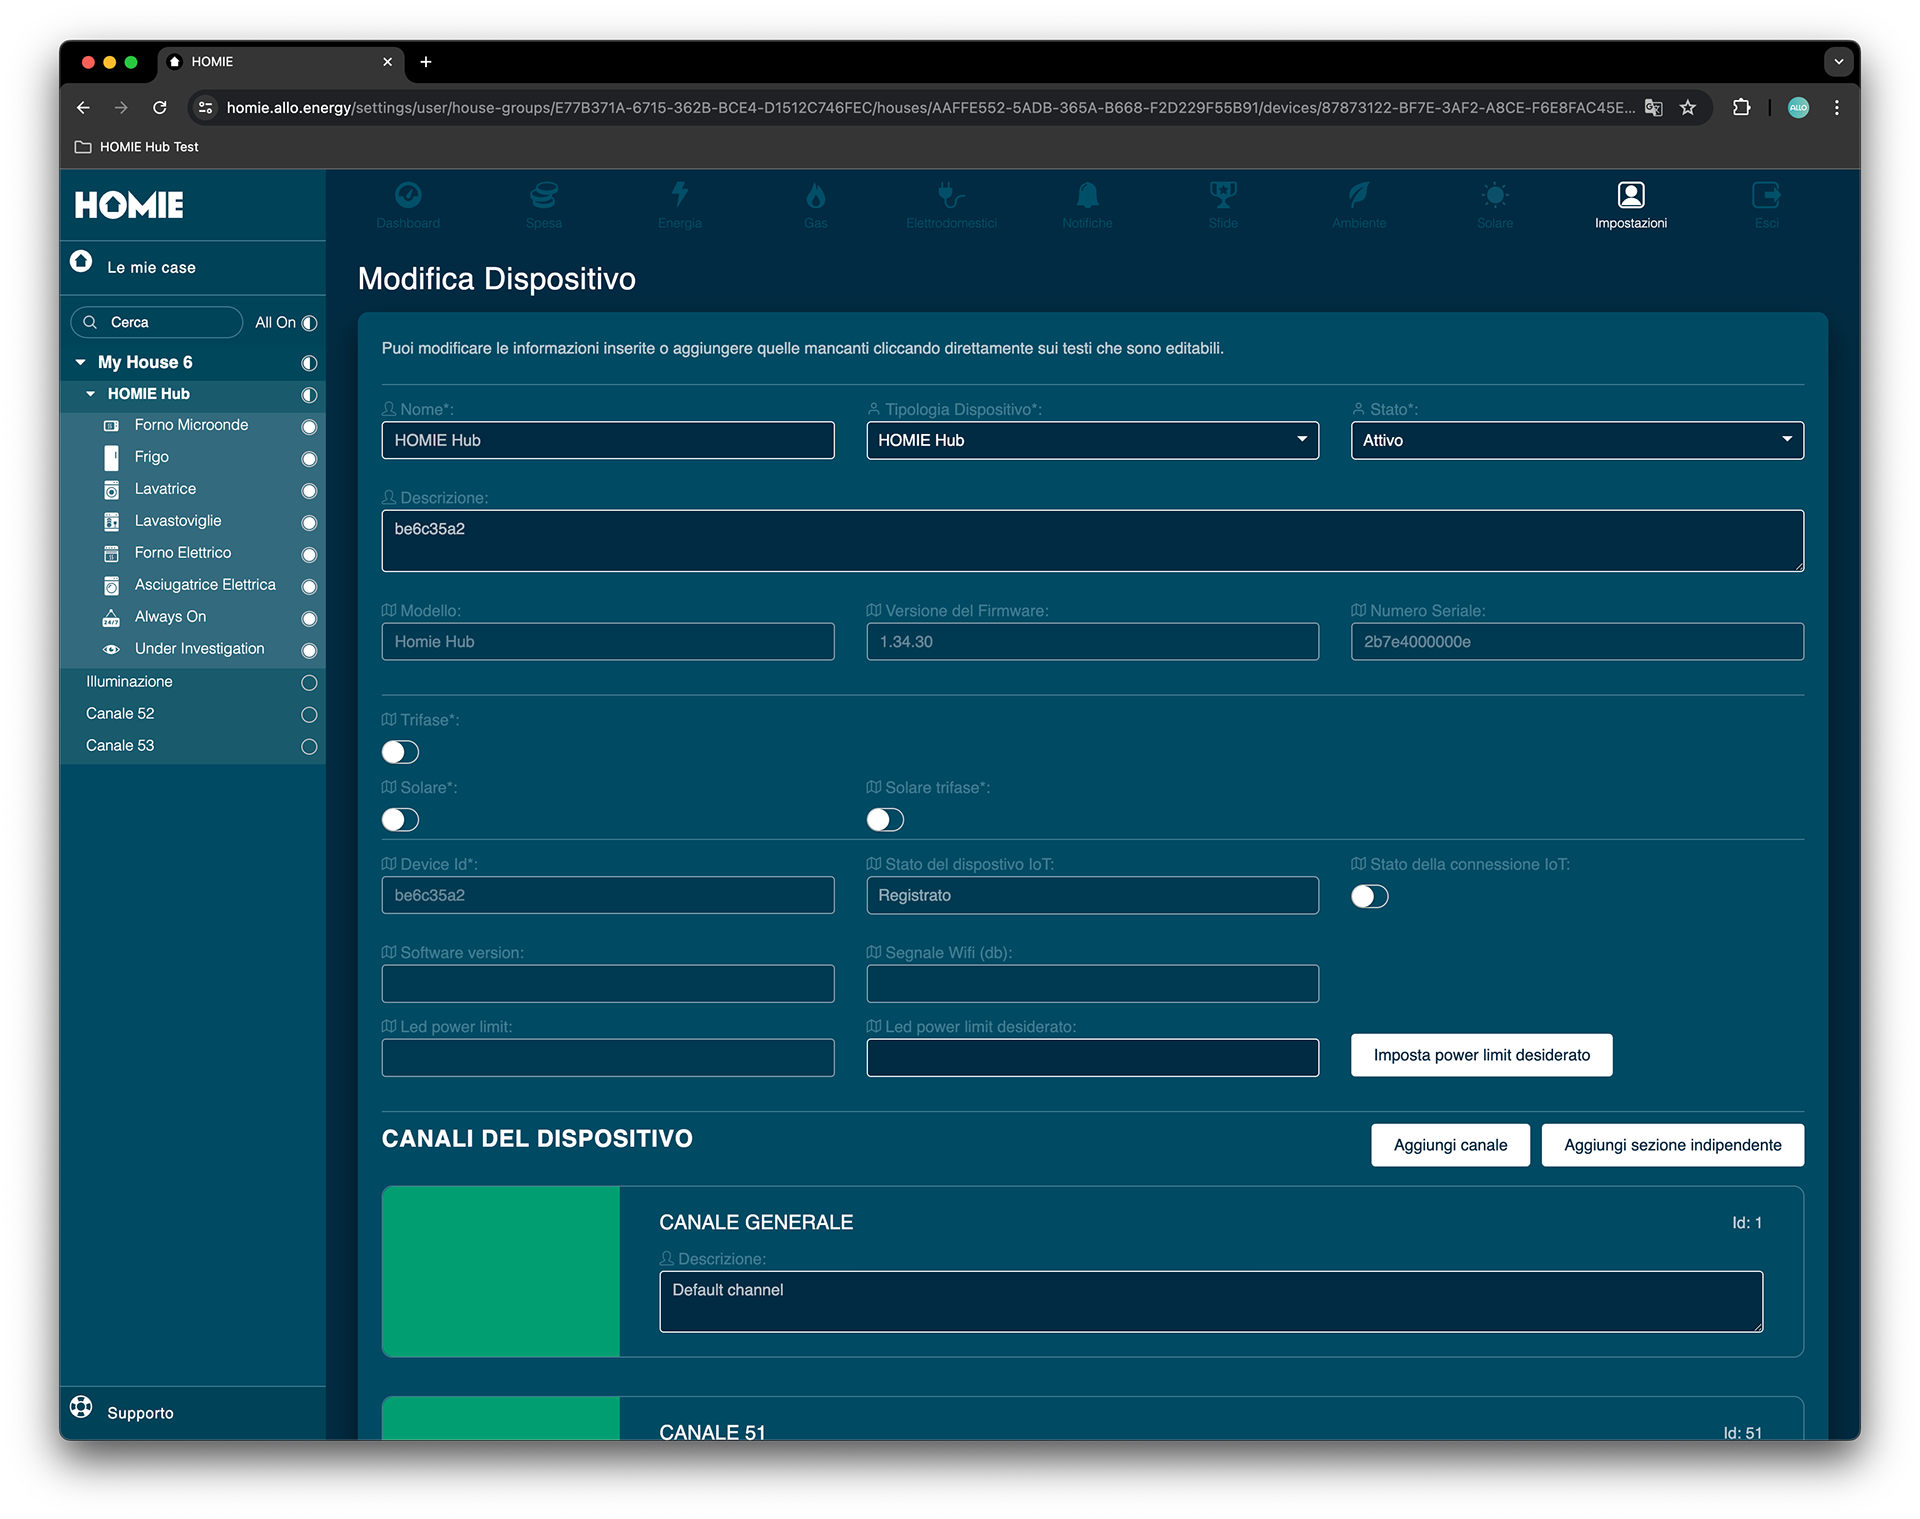Select Illuminazione in the sidebar
The width and height of the screenshot is (1920, 1519).
tap(129, 682)
